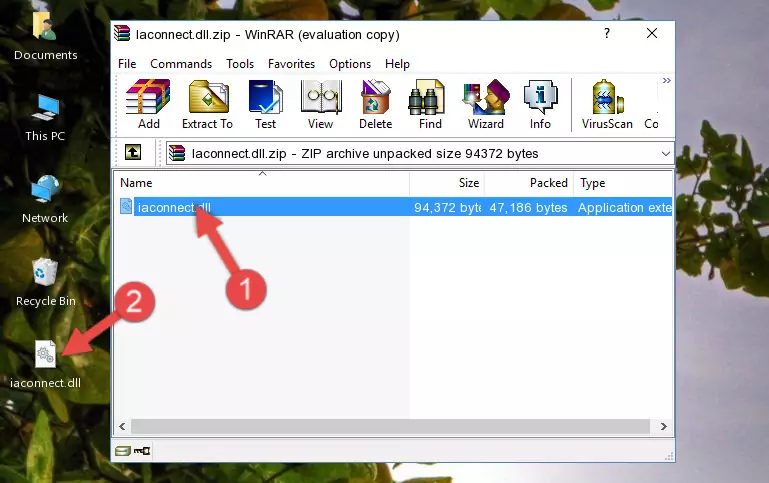Click the horizontal scrollbar track

click(x=390, y=427)
